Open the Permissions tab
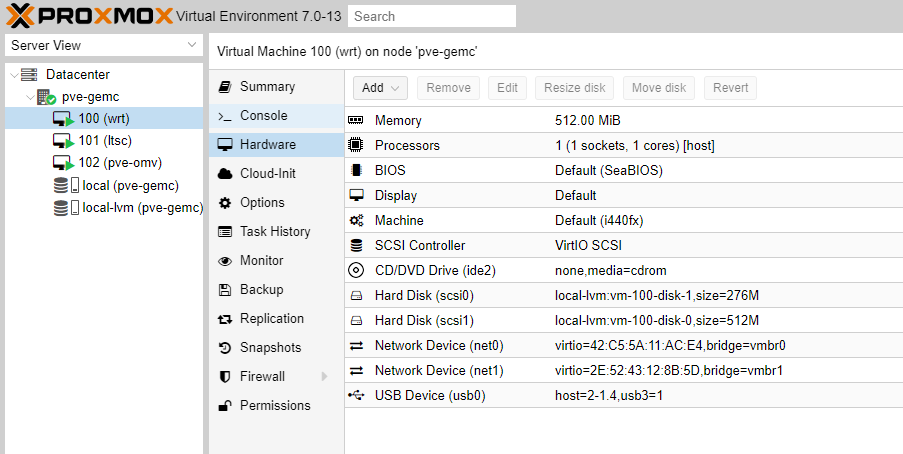 (x=276, y=406)
